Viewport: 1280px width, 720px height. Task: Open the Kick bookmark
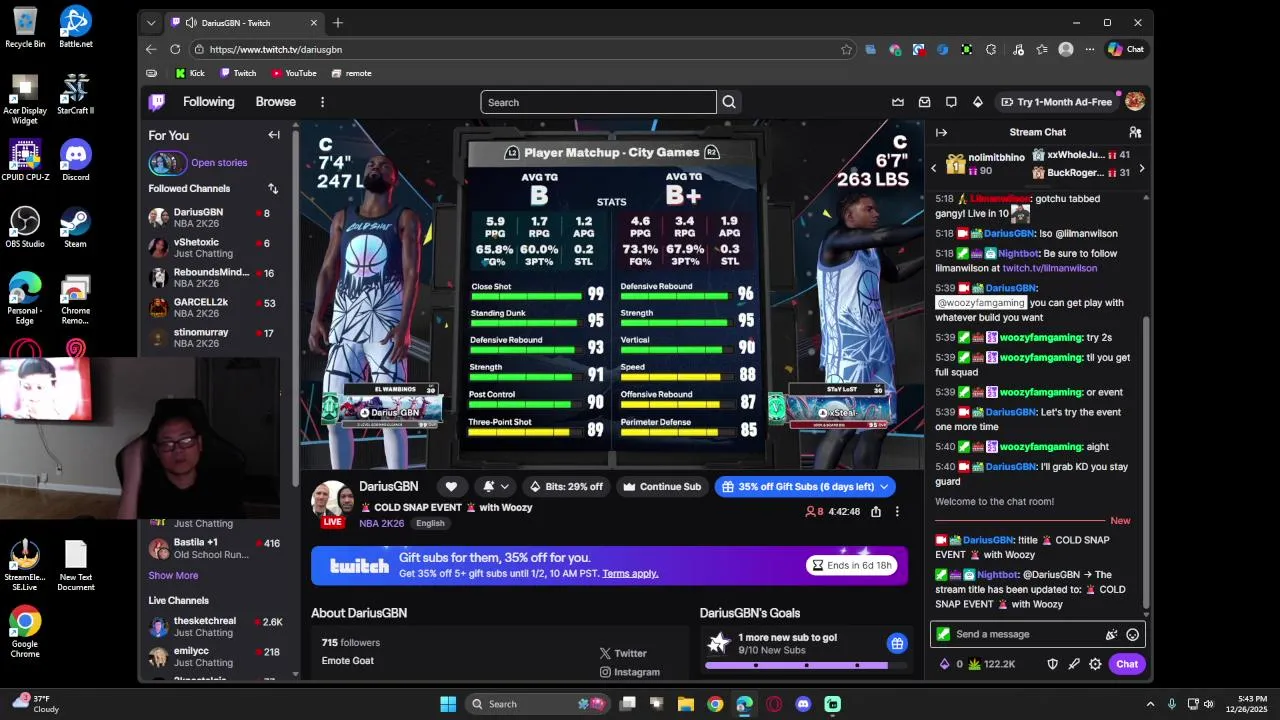click(x=189, y=73)
